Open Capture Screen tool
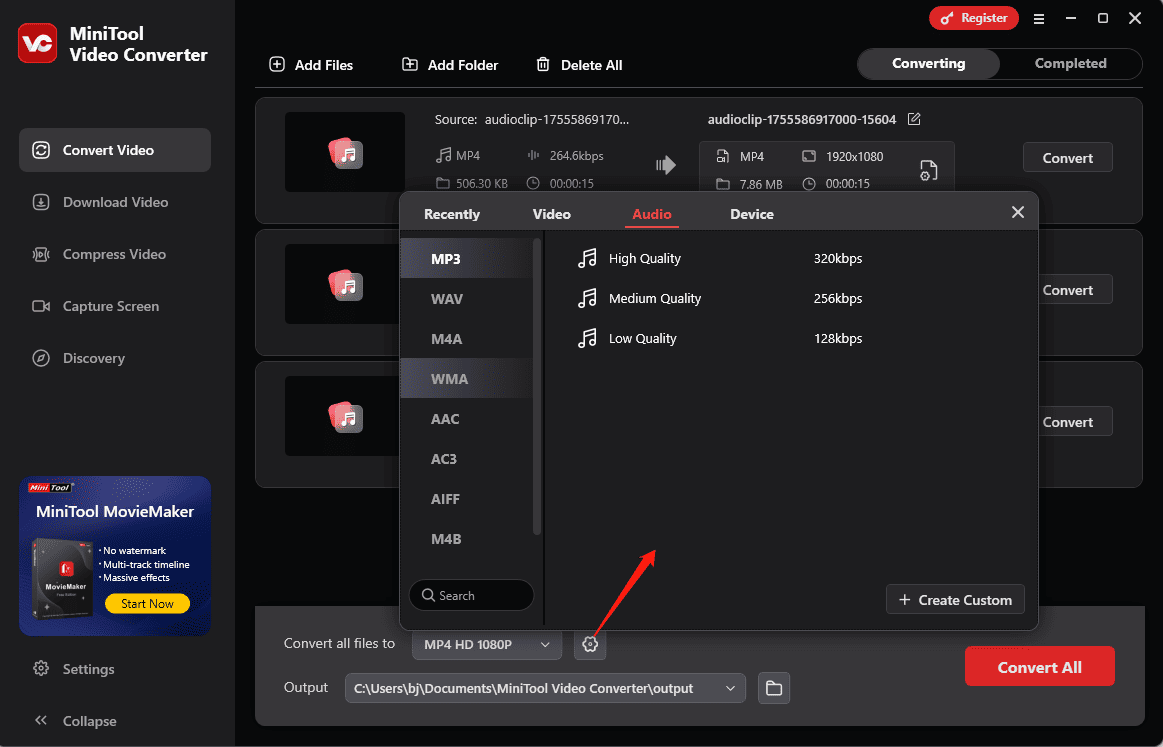This screenshot has width=1163, height=747. pos(115,306)
